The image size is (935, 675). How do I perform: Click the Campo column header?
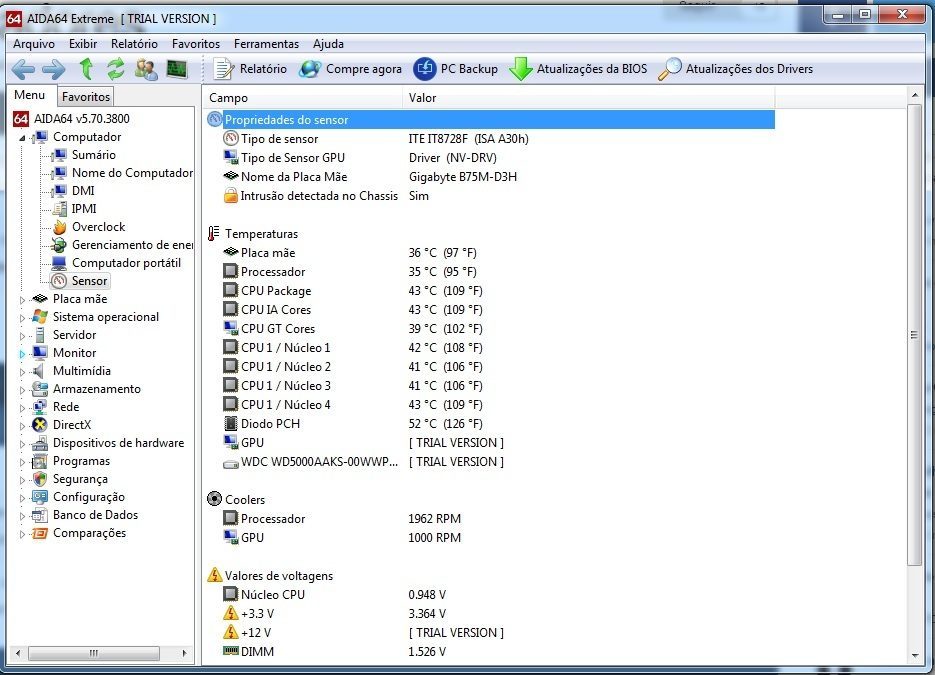point(302,98)
